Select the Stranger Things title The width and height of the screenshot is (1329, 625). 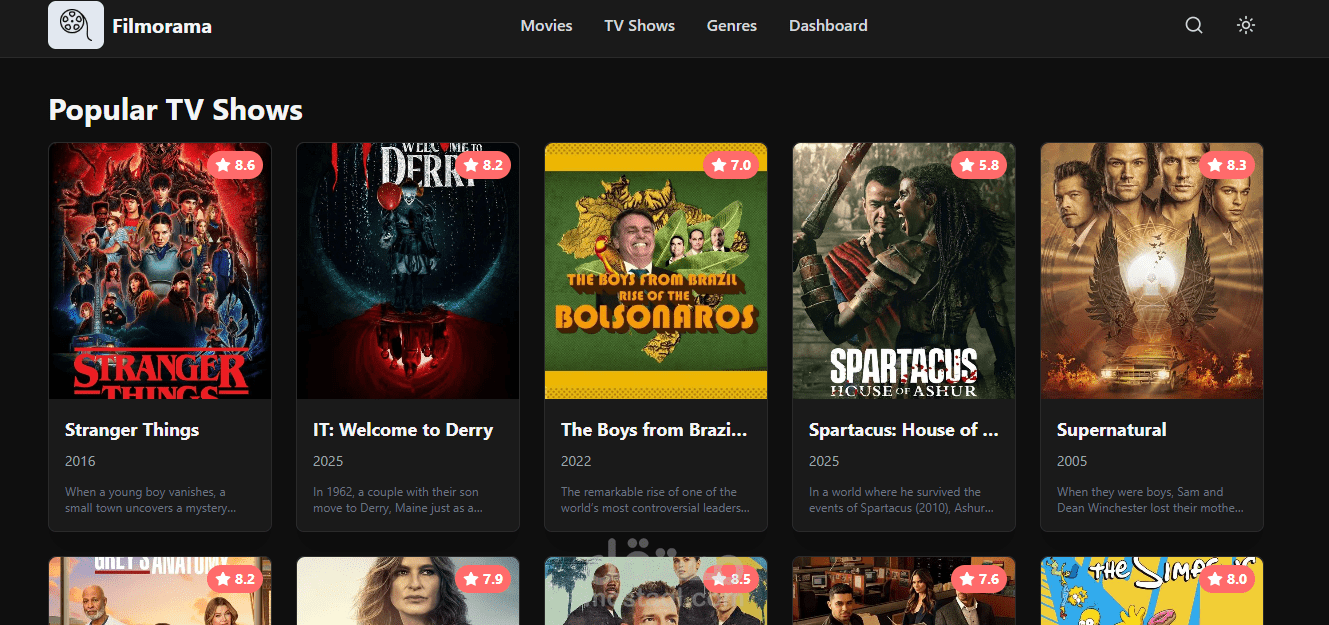point(132,430)
